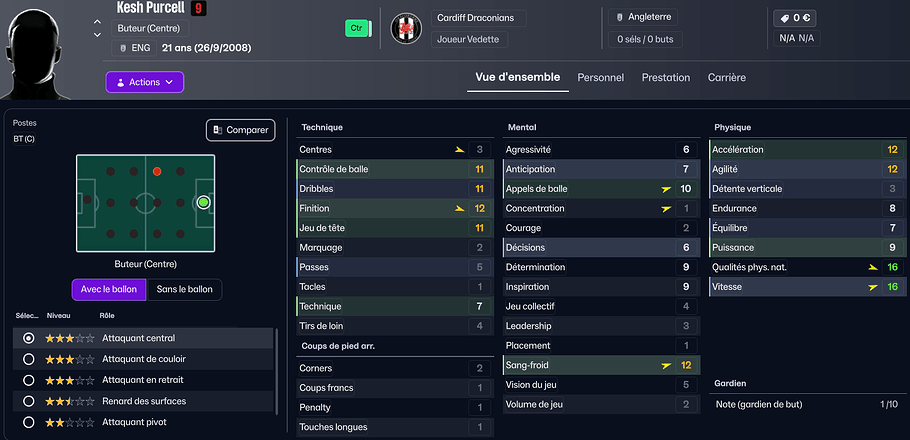Click the green Ctr contract badge

tap(355, 29)
